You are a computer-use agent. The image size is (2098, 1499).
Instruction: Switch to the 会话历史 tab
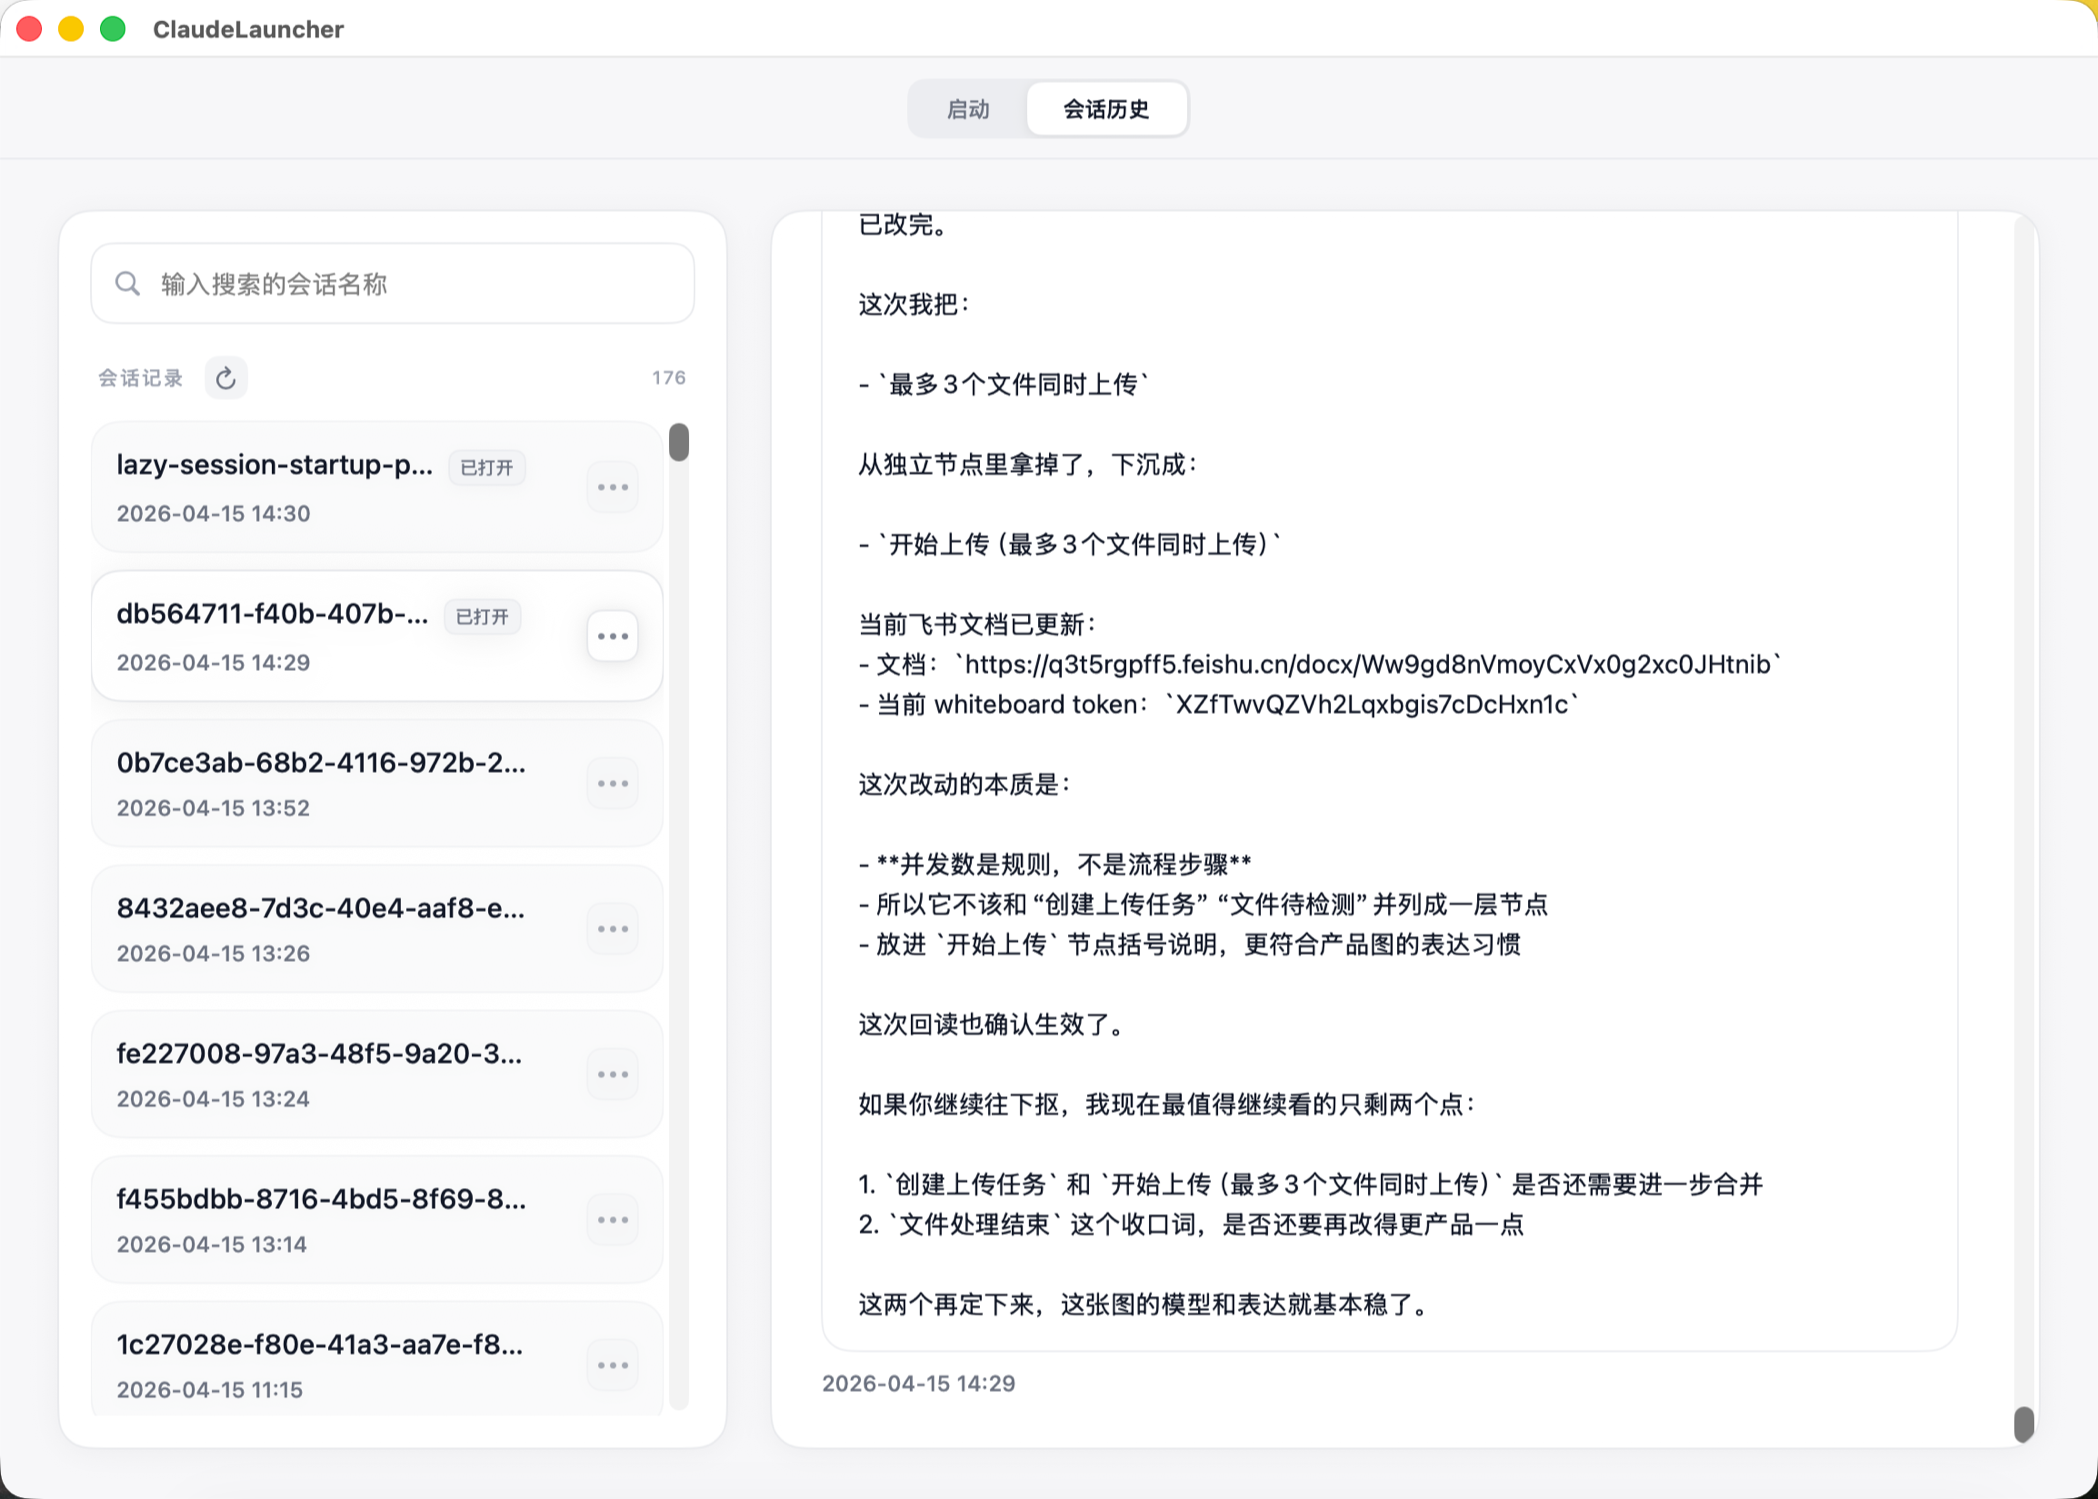point(1106,109)
